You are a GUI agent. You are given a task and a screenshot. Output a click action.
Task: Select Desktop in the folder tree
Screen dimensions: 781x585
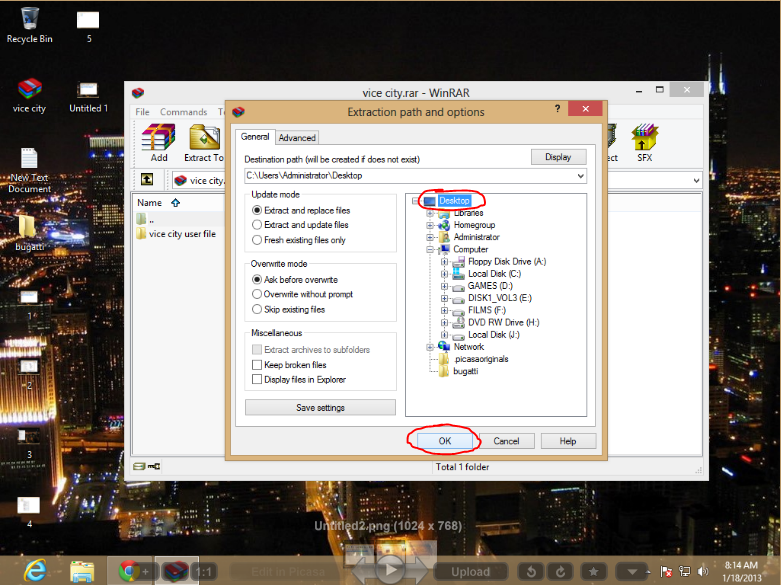pos(454,201)
